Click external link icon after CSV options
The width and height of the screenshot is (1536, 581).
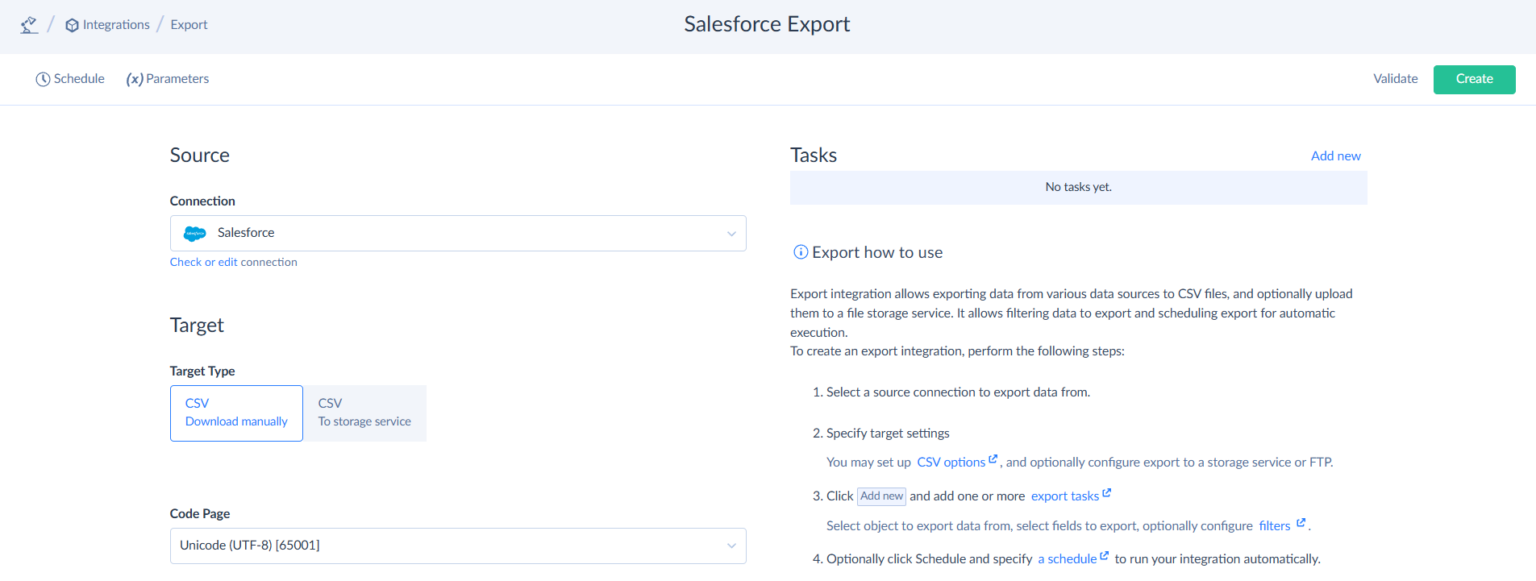[x=993, y=461]
